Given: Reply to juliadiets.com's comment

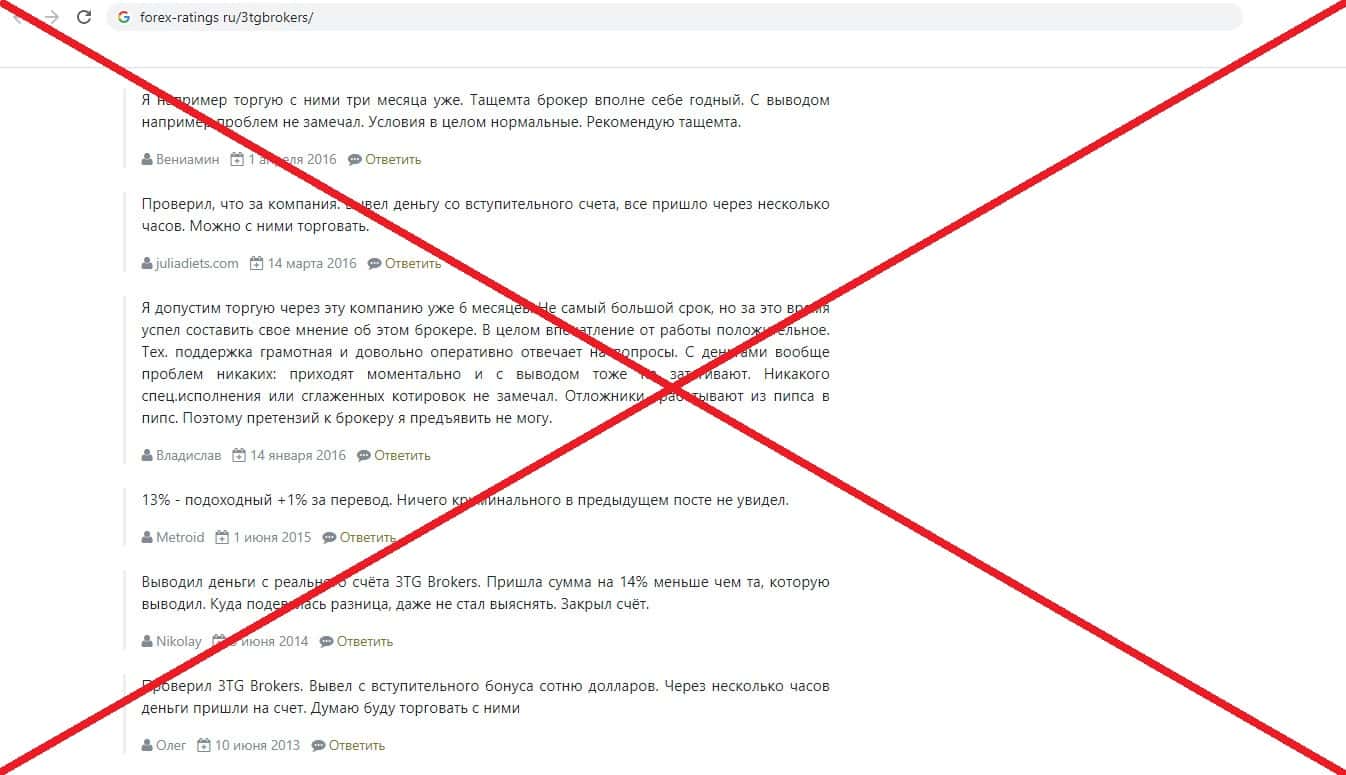Looking at the screenshot, I should [x=413, y=264].
